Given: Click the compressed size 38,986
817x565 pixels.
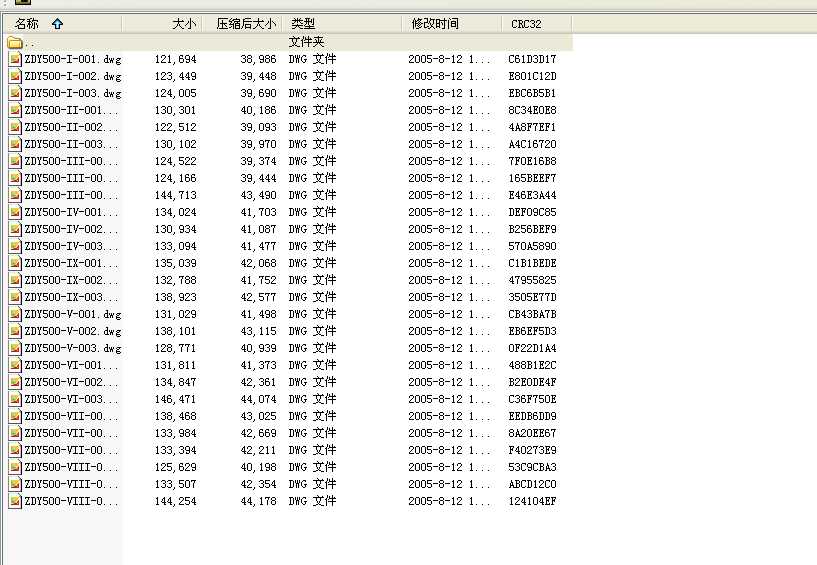Looking at the screenshot, I should click(x=258, y=59).
